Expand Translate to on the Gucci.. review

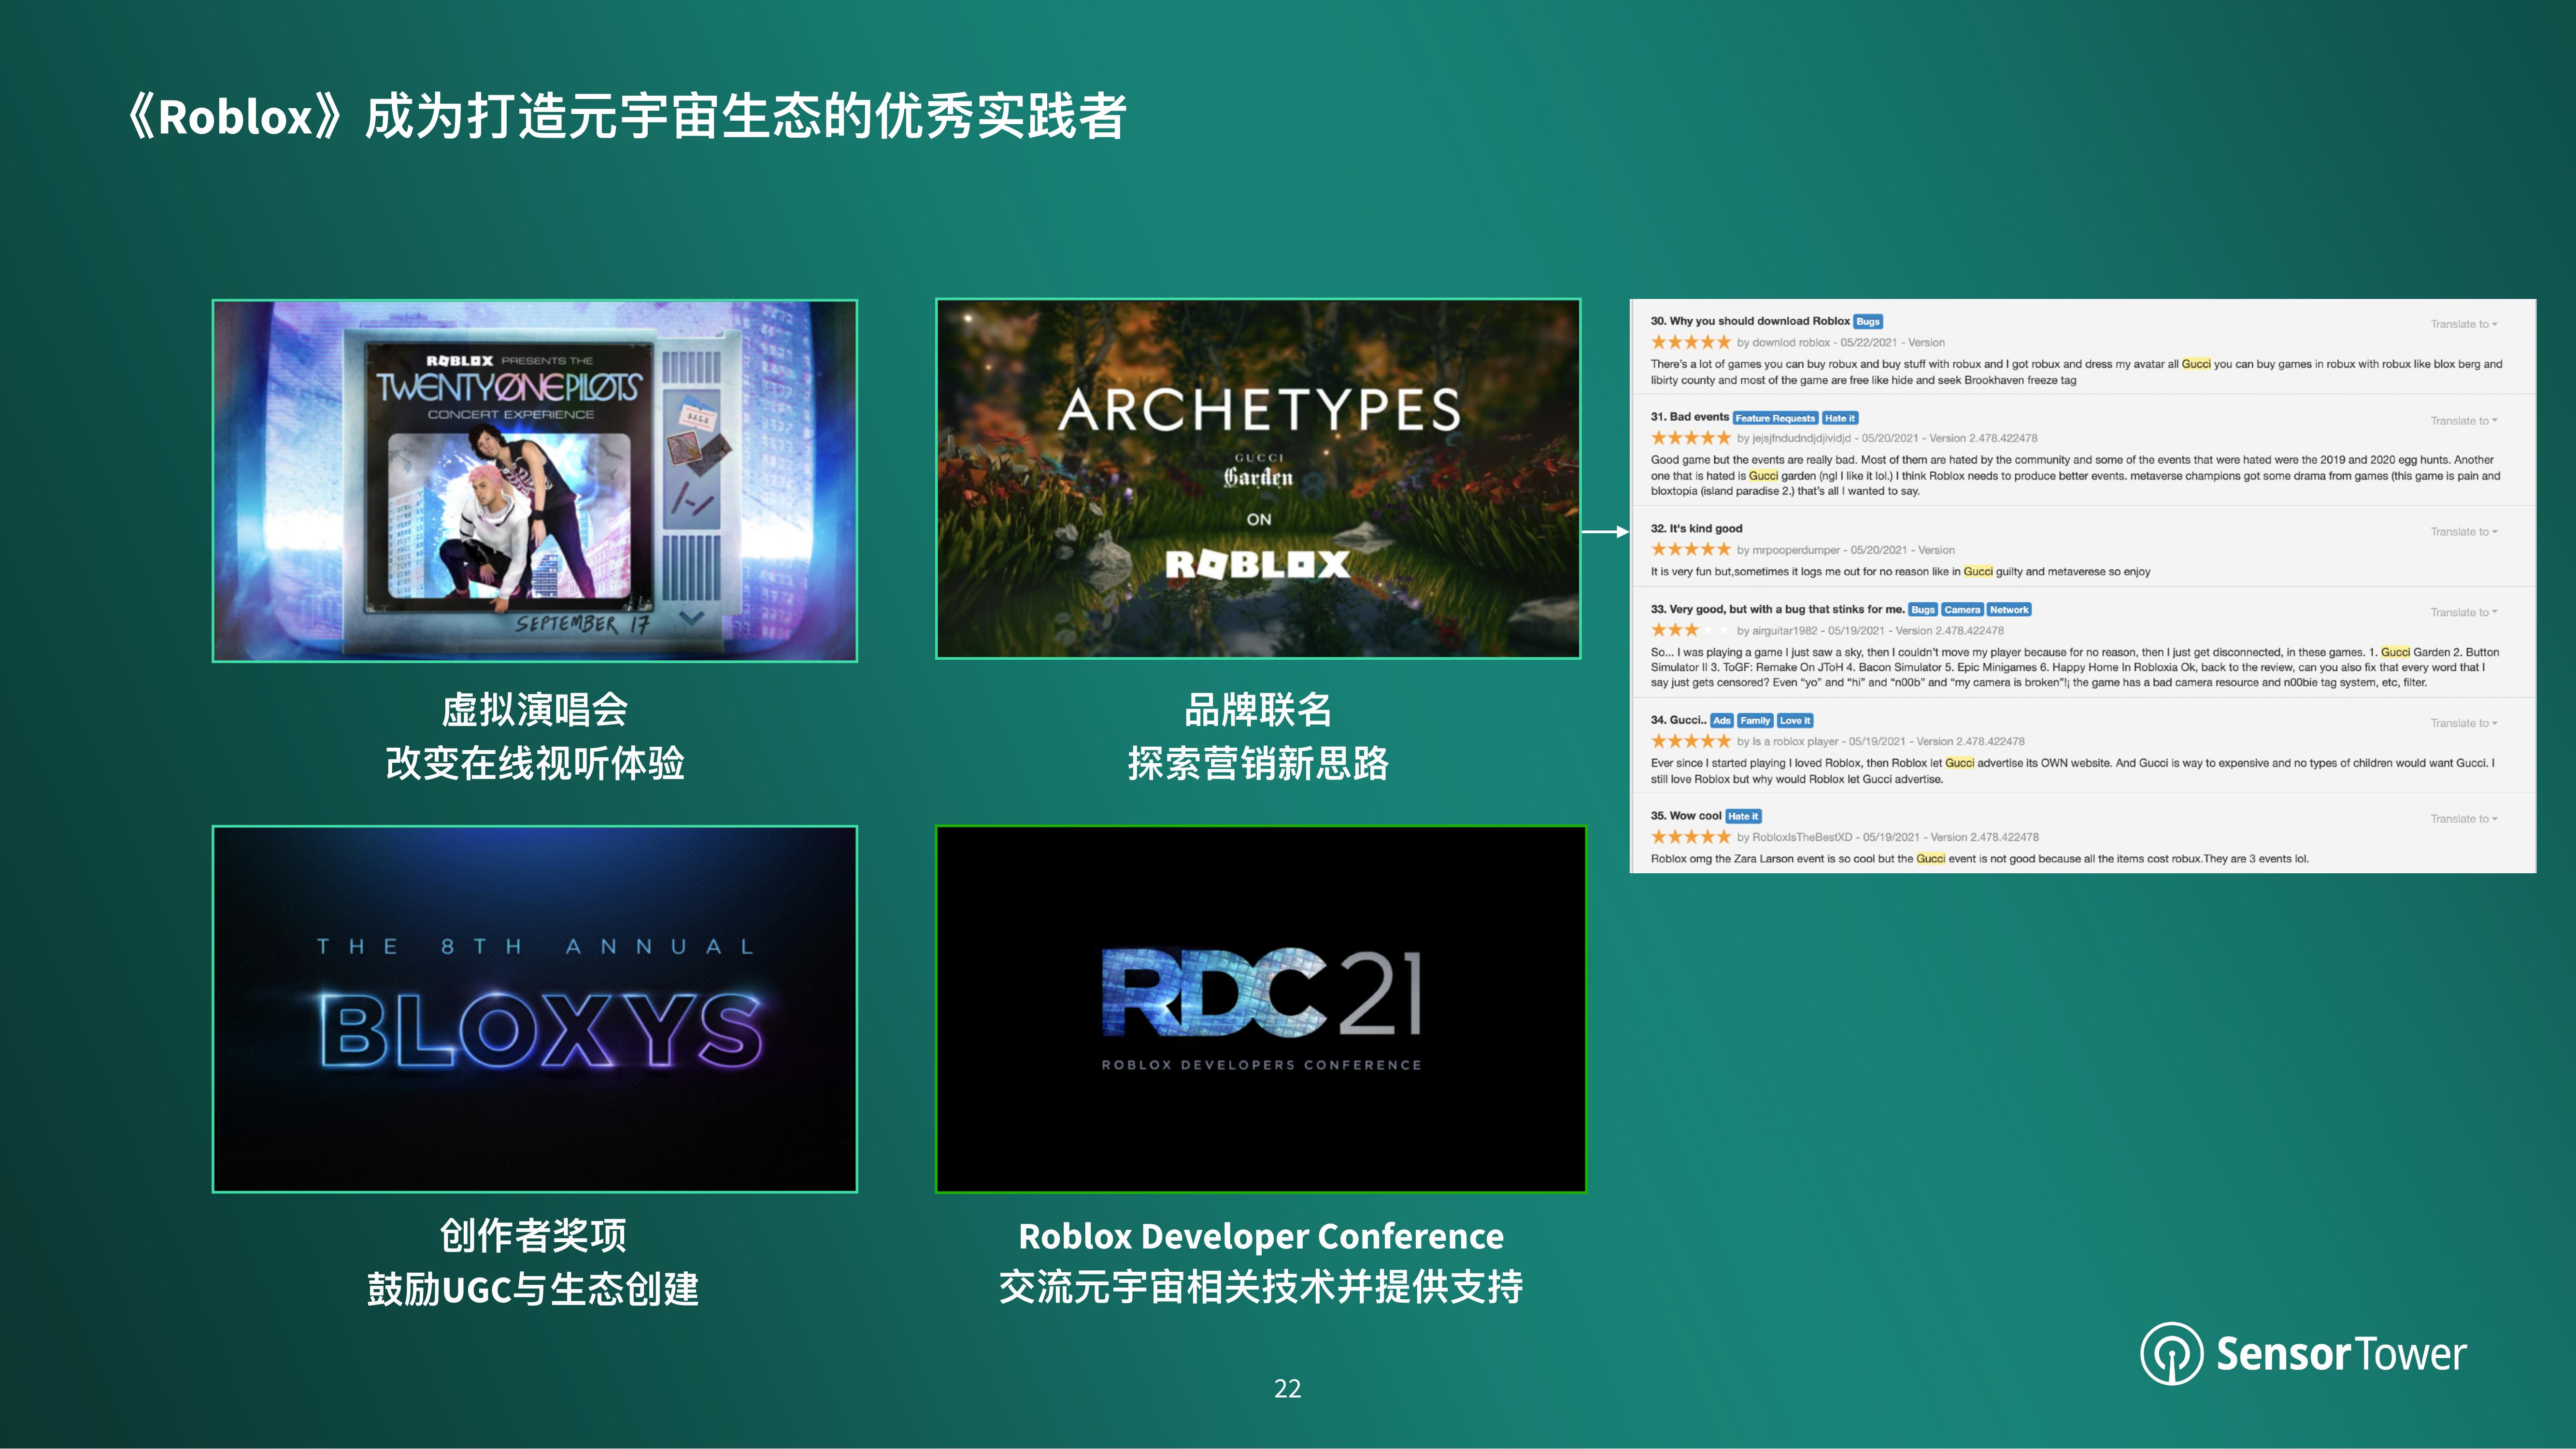click(x=2464, y=724)
